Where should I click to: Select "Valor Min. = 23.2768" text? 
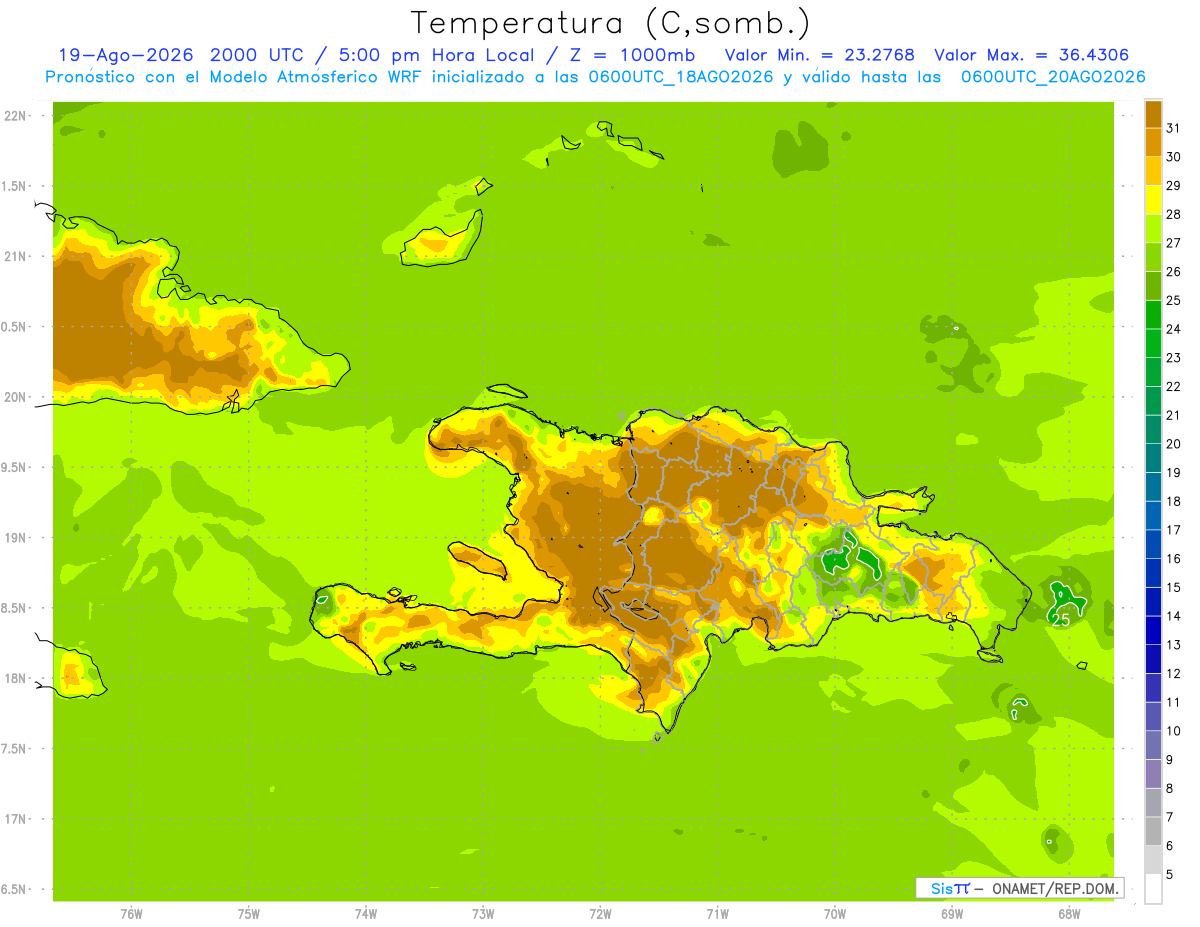[819, 55]
